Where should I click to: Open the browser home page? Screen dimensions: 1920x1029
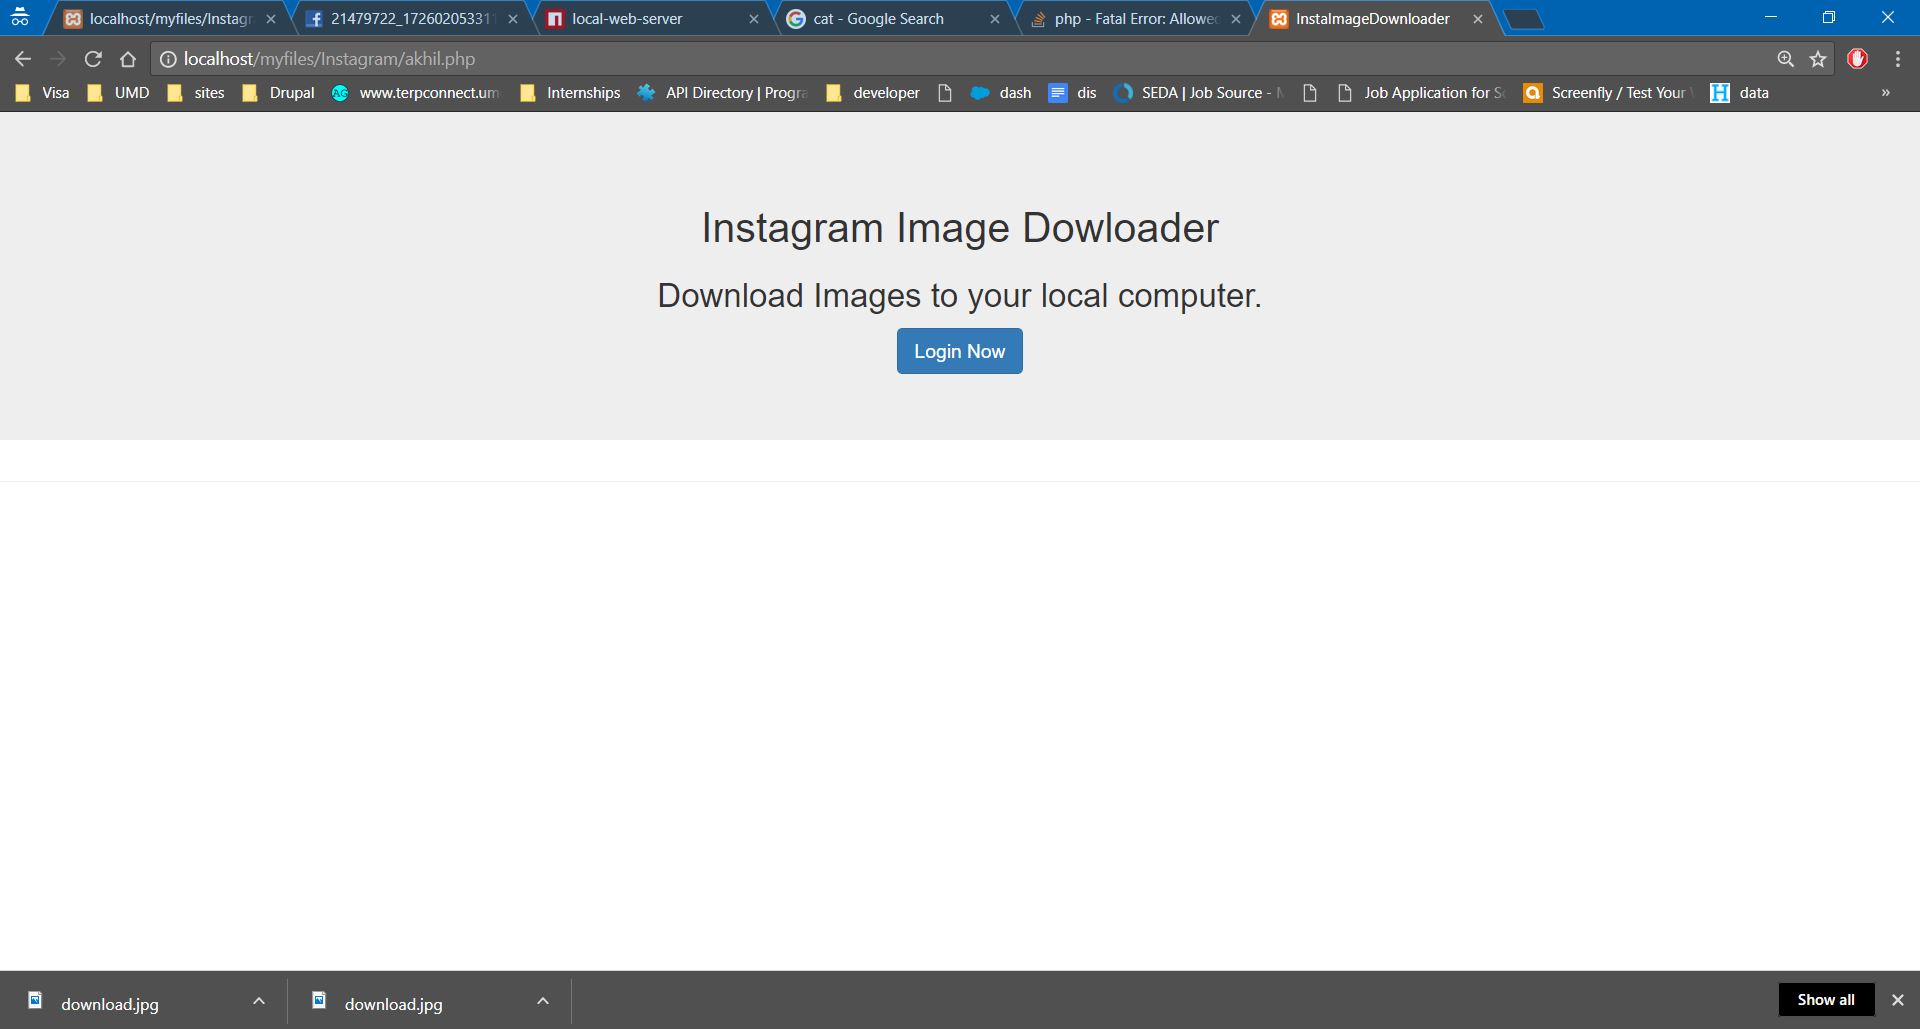128,59
